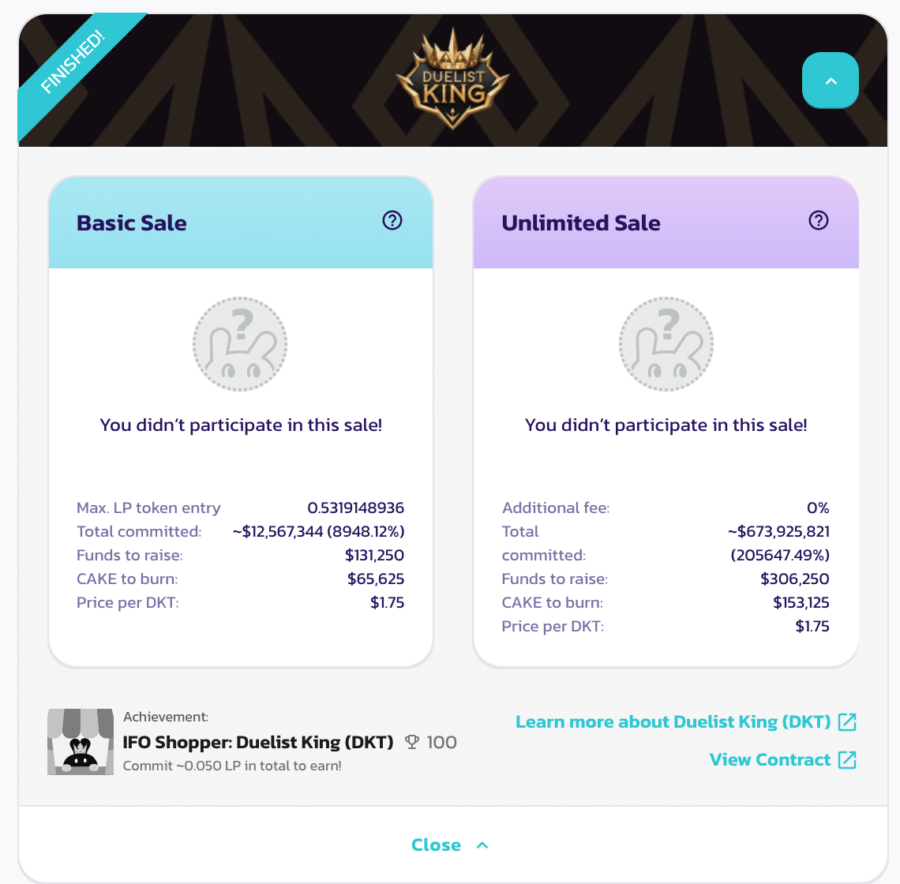Click IFO Shopper: Duelist King (DKT) title

[258, 742]
